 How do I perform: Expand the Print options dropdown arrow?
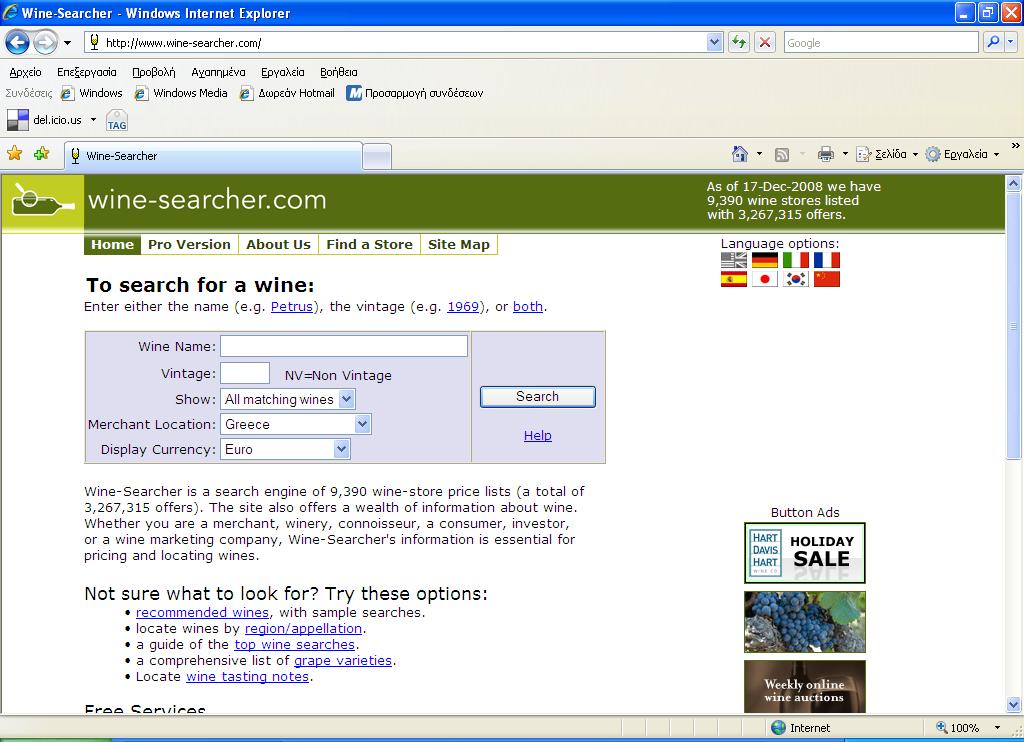845,155
